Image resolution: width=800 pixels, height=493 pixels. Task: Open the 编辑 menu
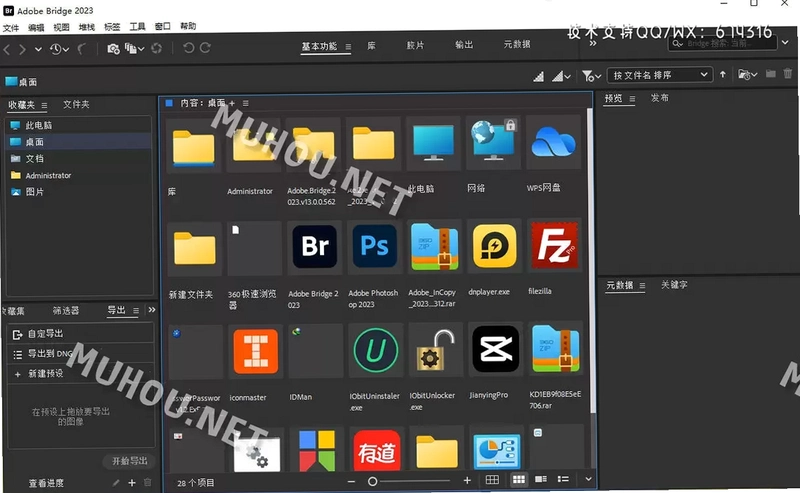pyautogui.click(x=36, y=28)
